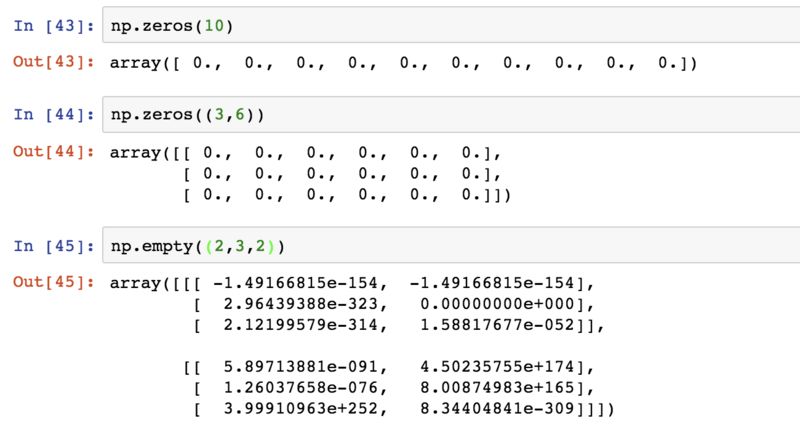Click the Out[43] array of ten zeros
This screenshot has width=800, height=432.
403,63
